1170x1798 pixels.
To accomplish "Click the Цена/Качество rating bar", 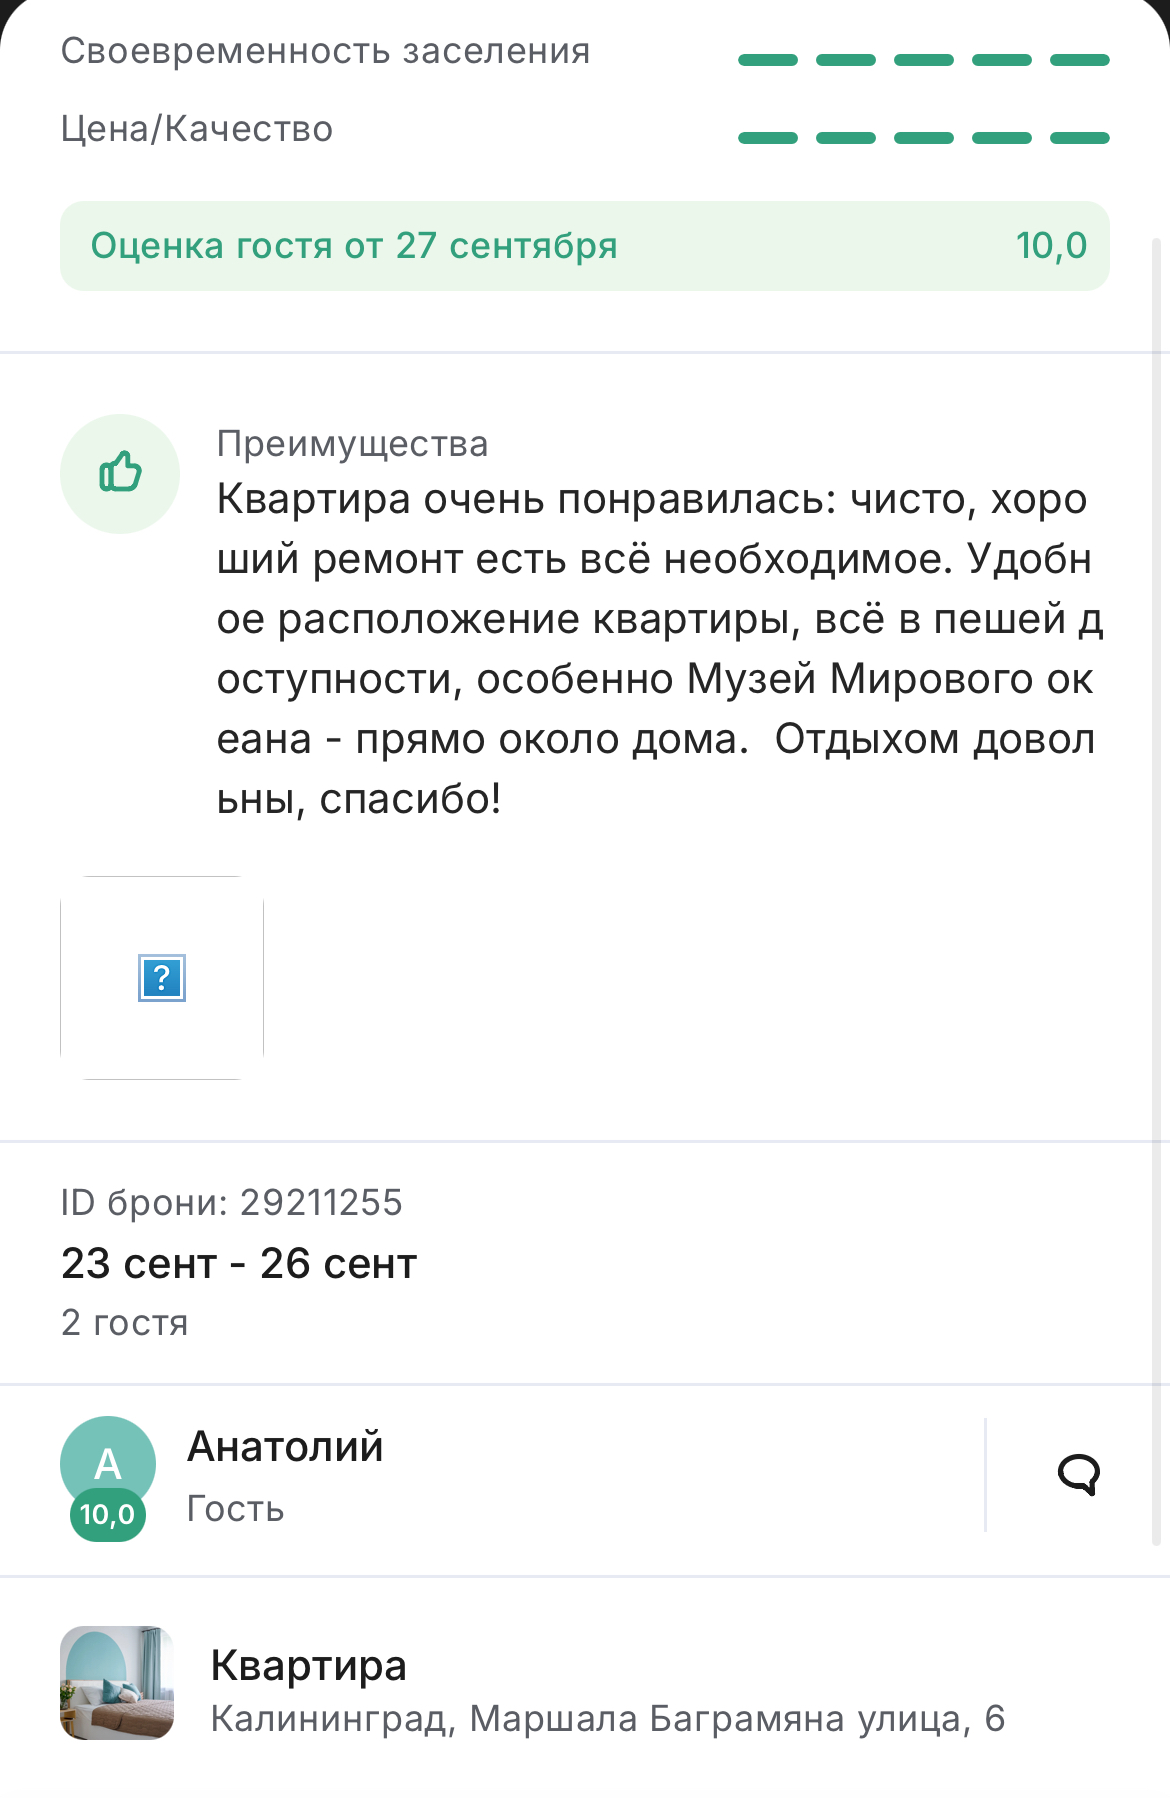I will coord(923,138).
